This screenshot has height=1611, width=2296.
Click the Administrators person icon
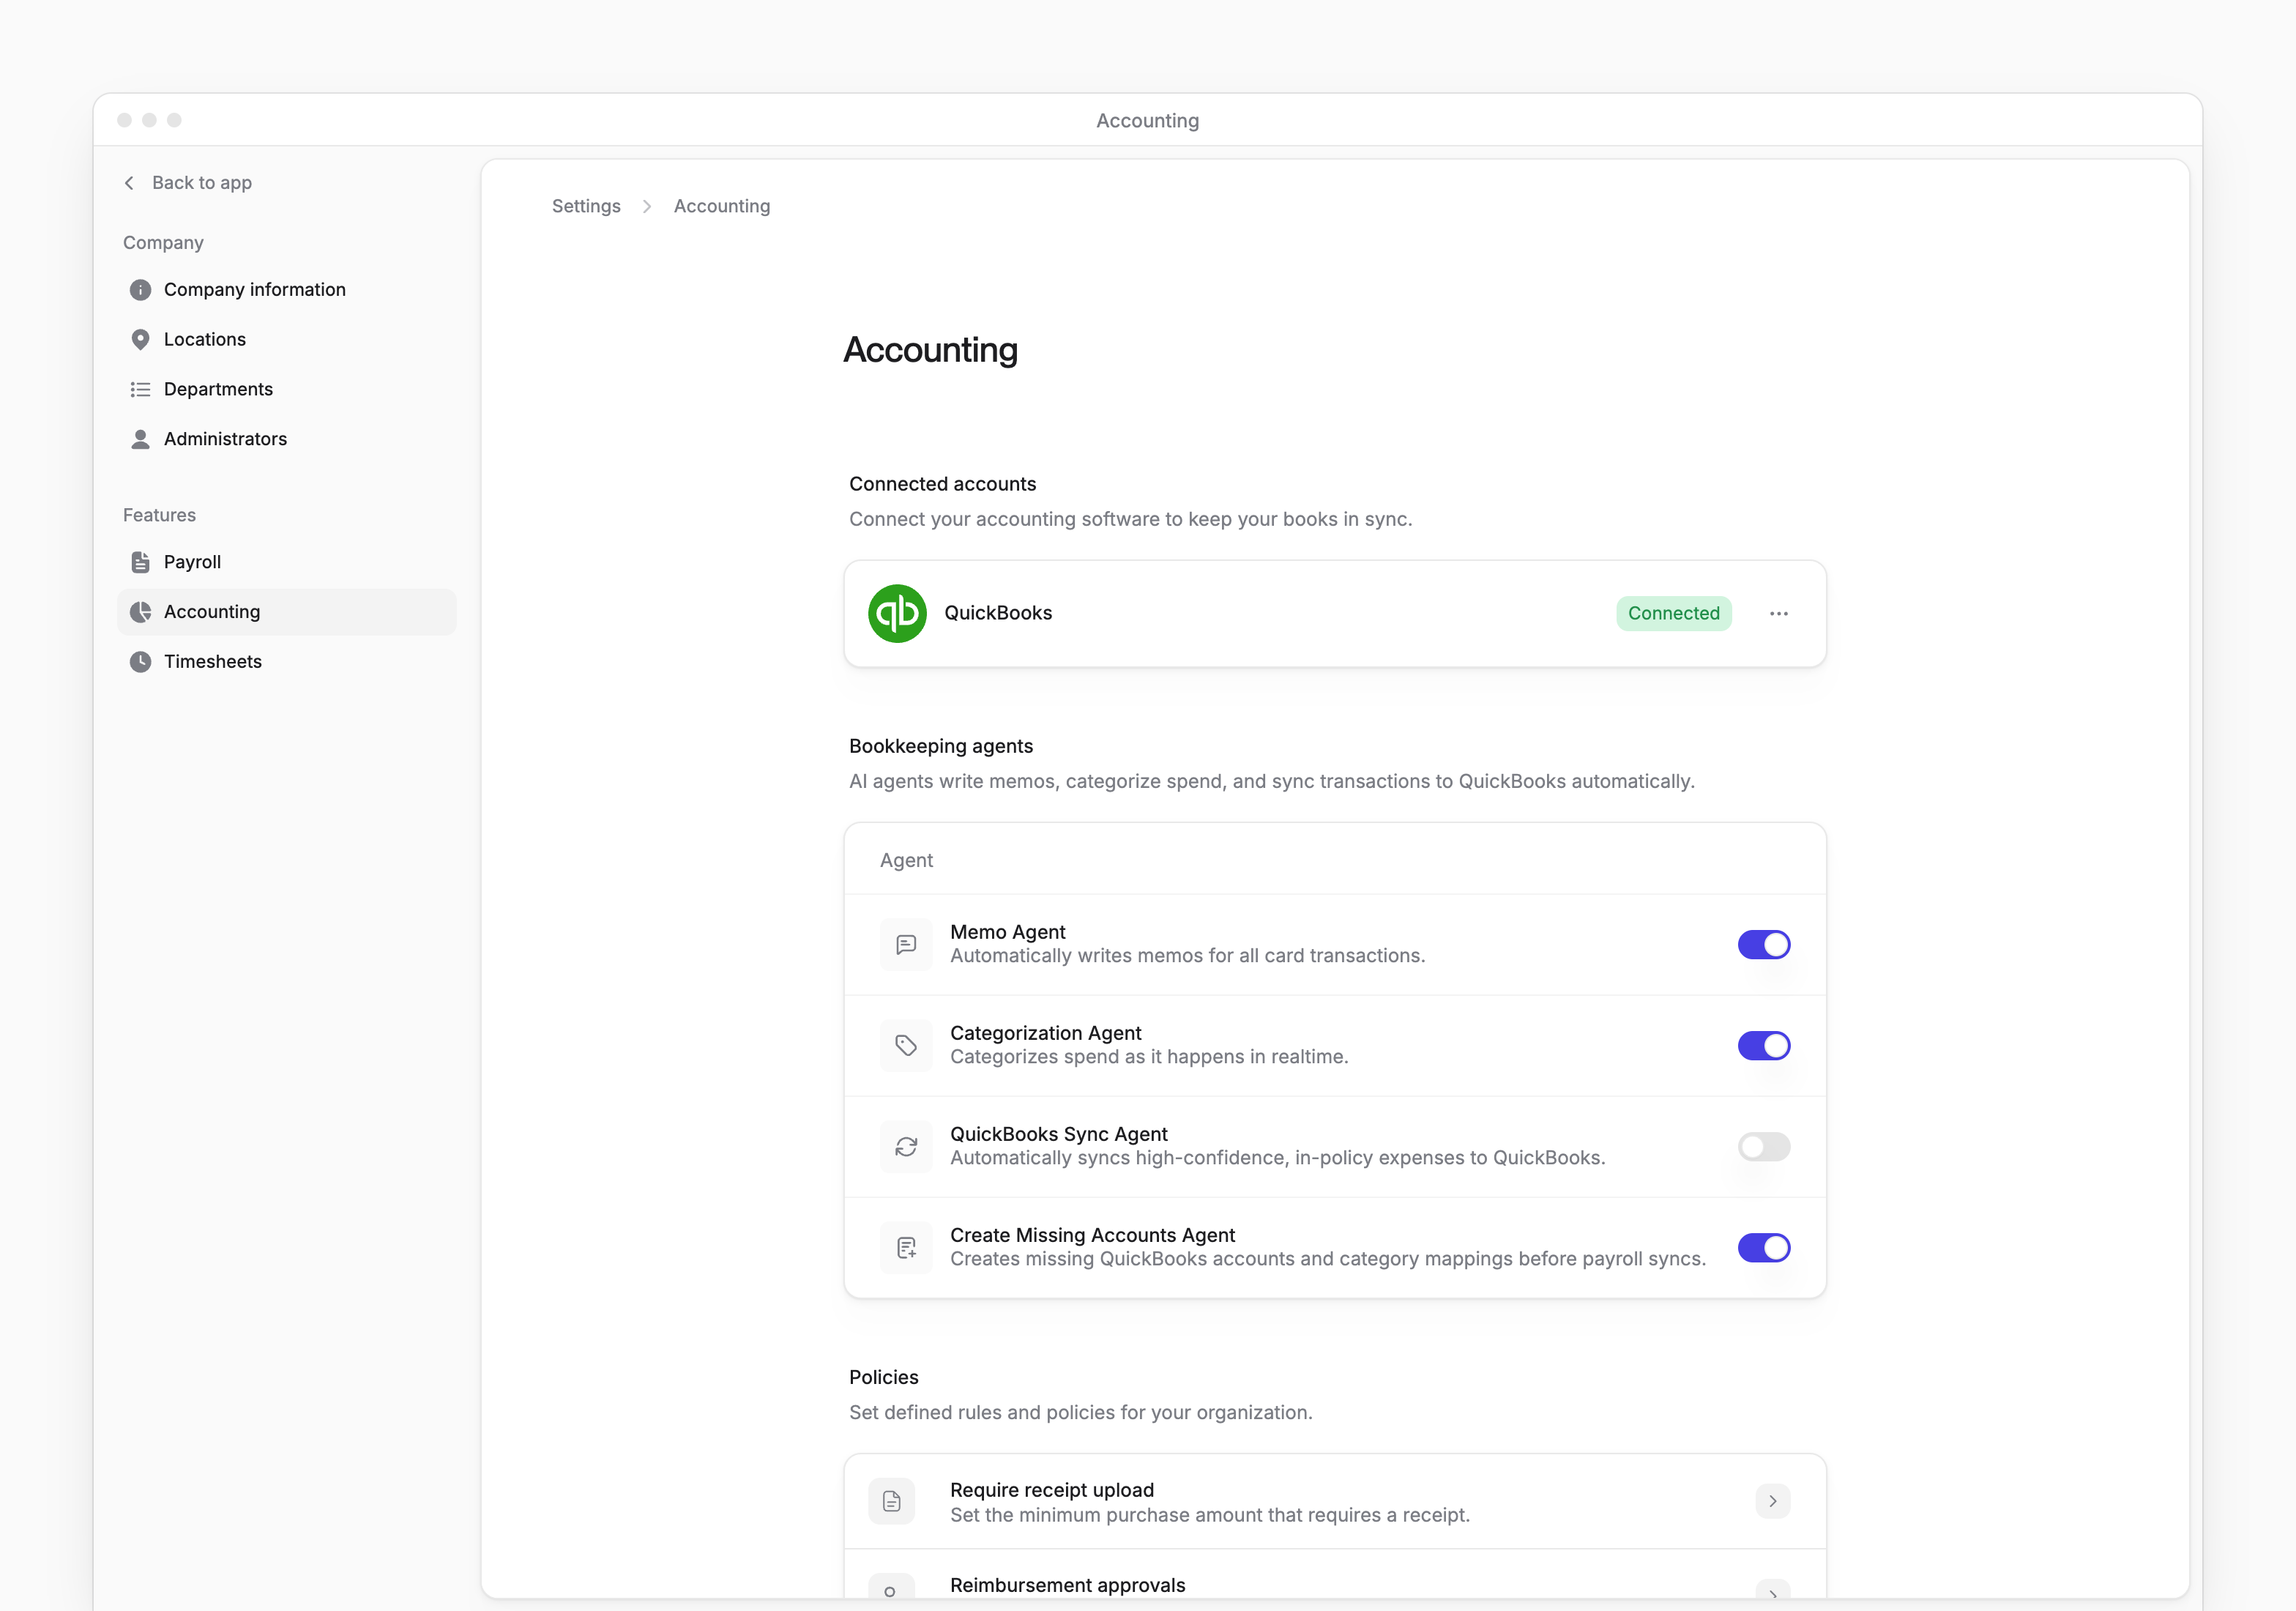140,439
